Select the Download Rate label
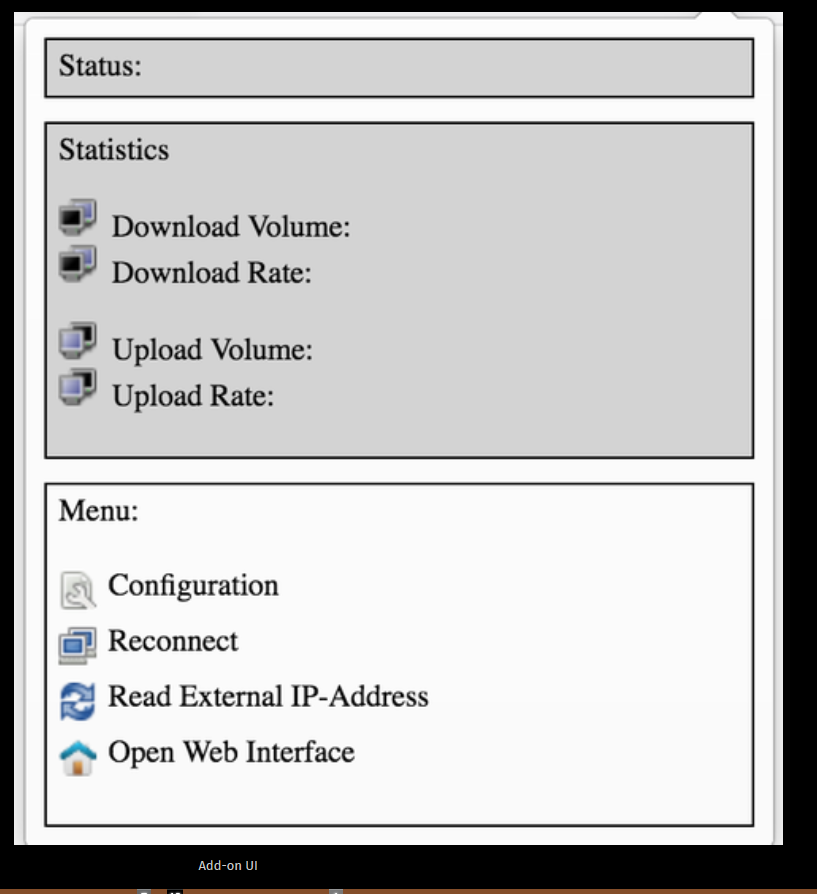This screenshot has width=817, height=894. pos(212,273)
